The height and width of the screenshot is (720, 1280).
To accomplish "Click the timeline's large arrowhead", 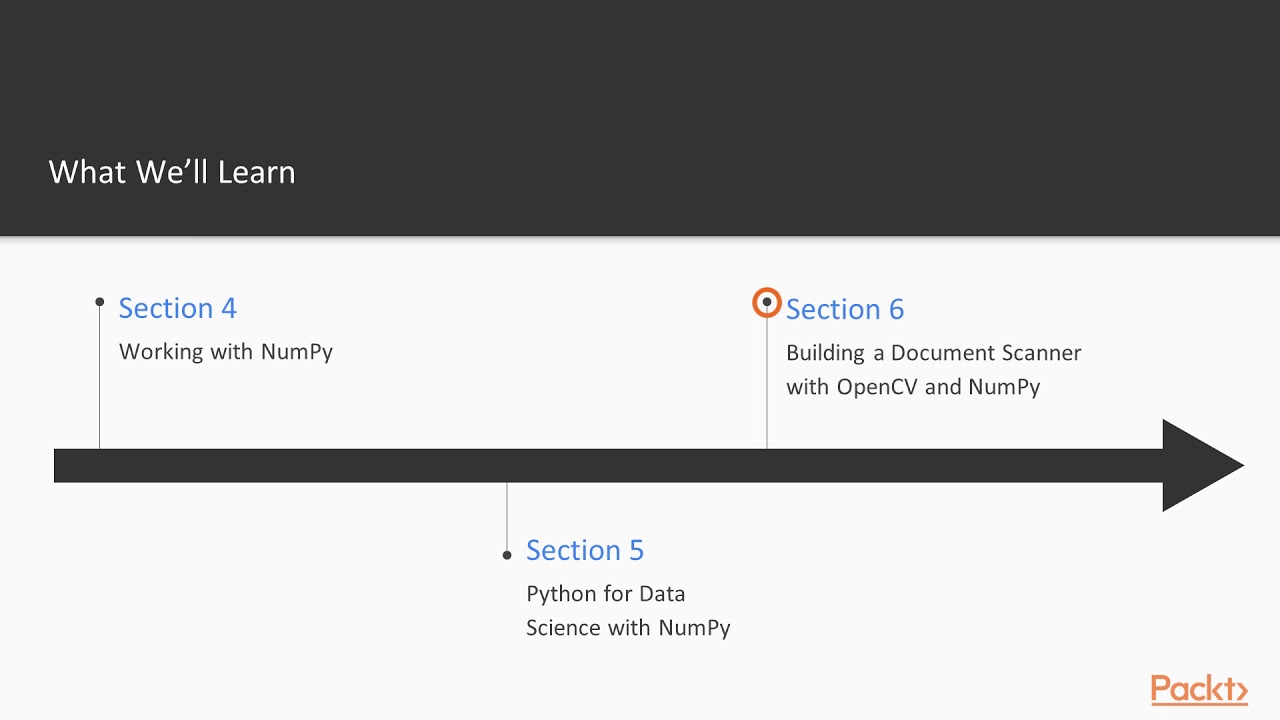I will coord(1198,466).
